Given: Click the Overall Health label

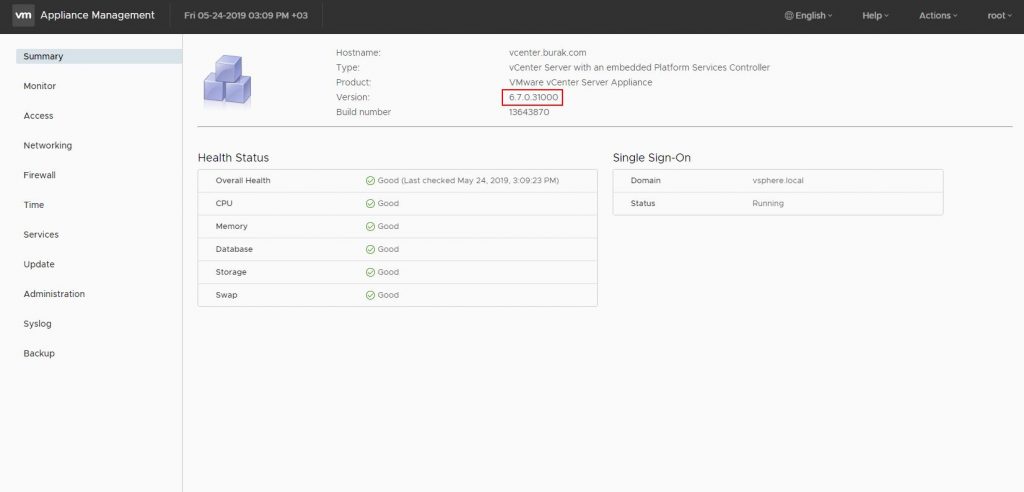Looking at the screenshot, I should click(243, 180).
